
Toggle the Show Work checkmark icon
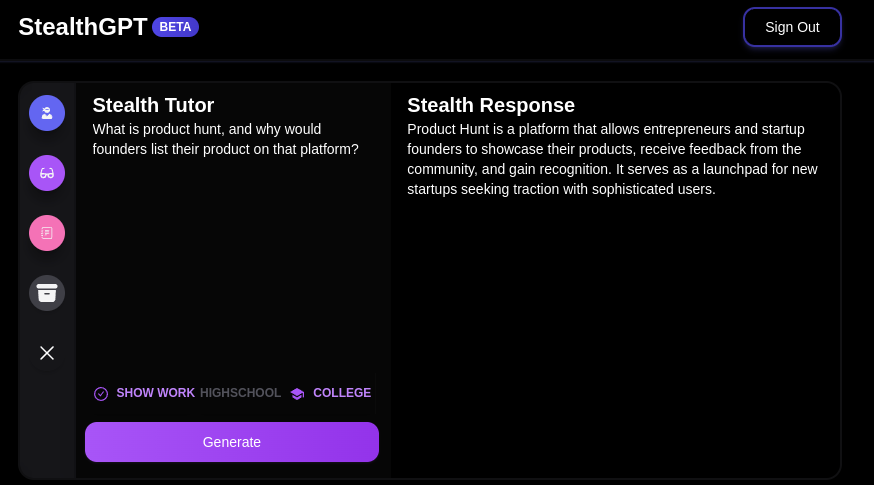point(101,394)
